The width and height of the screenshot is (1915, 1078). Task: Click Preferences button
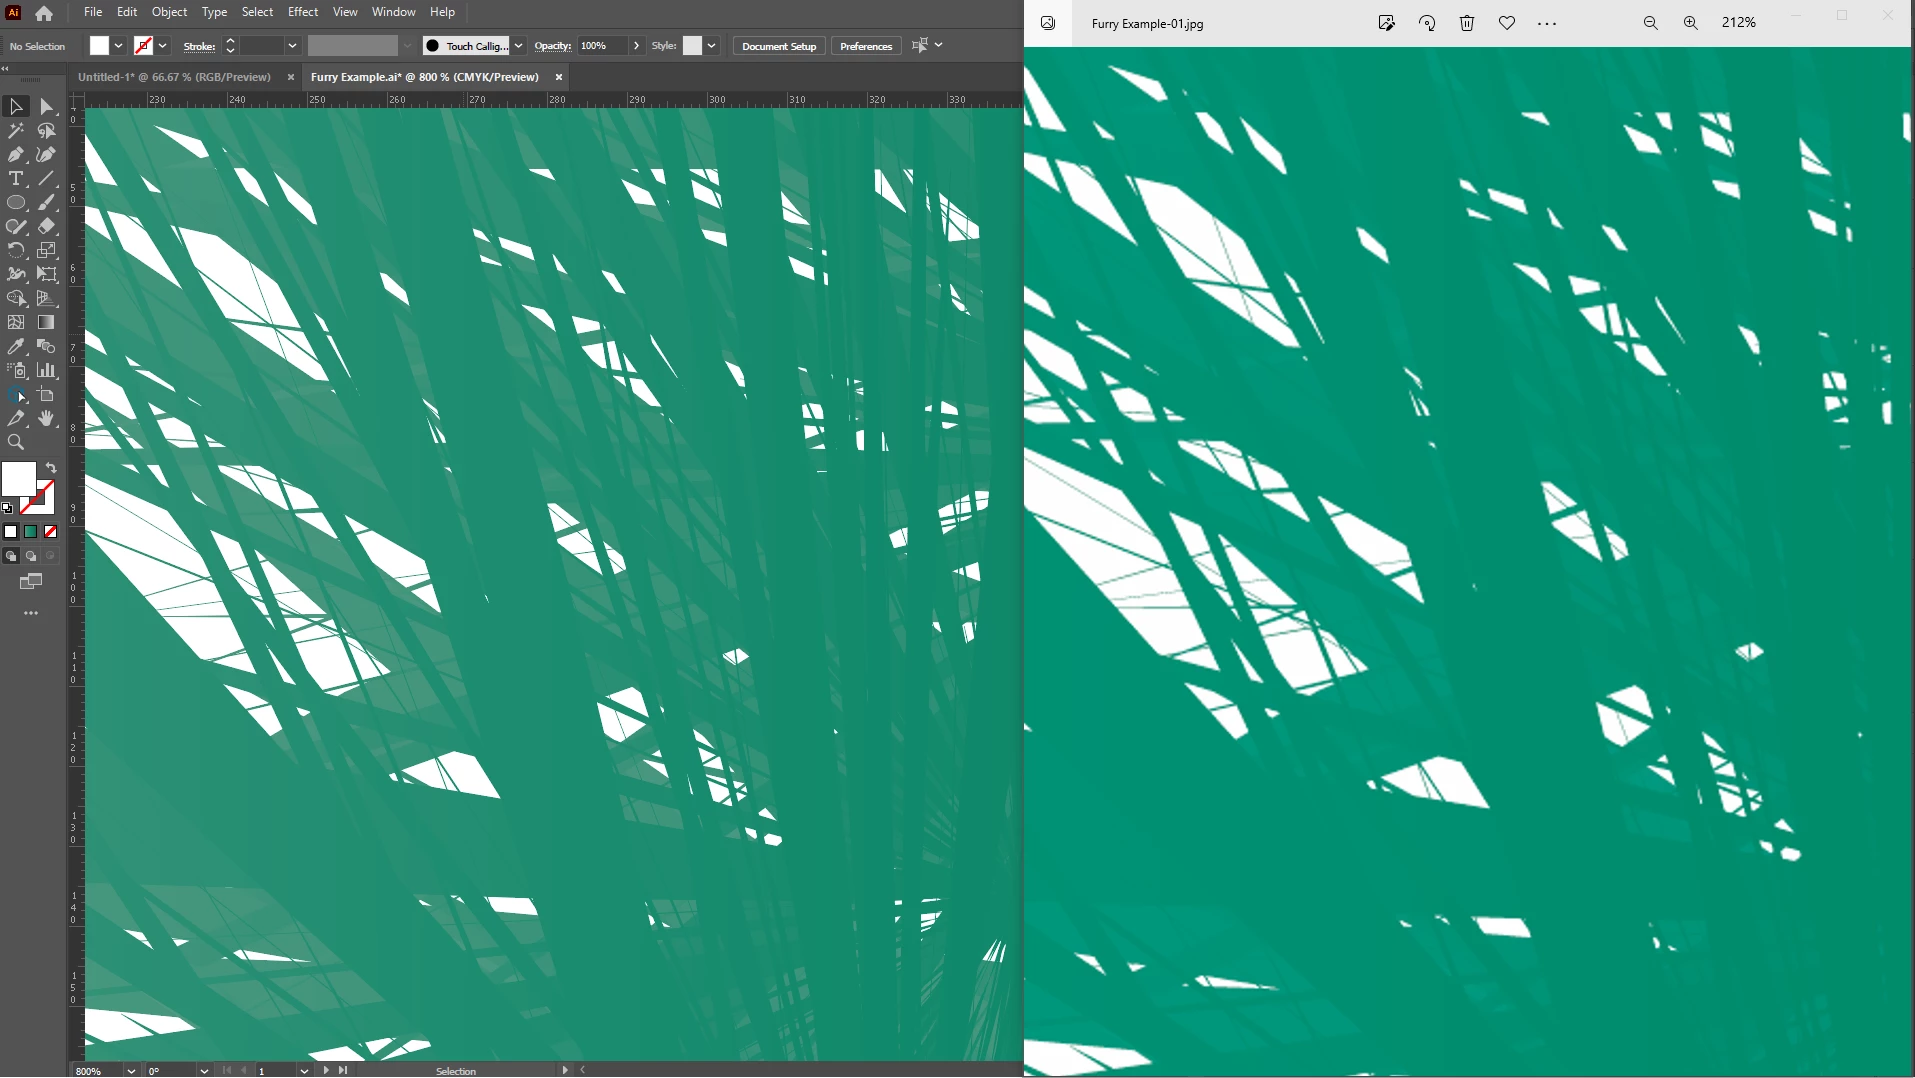(866, 46)
